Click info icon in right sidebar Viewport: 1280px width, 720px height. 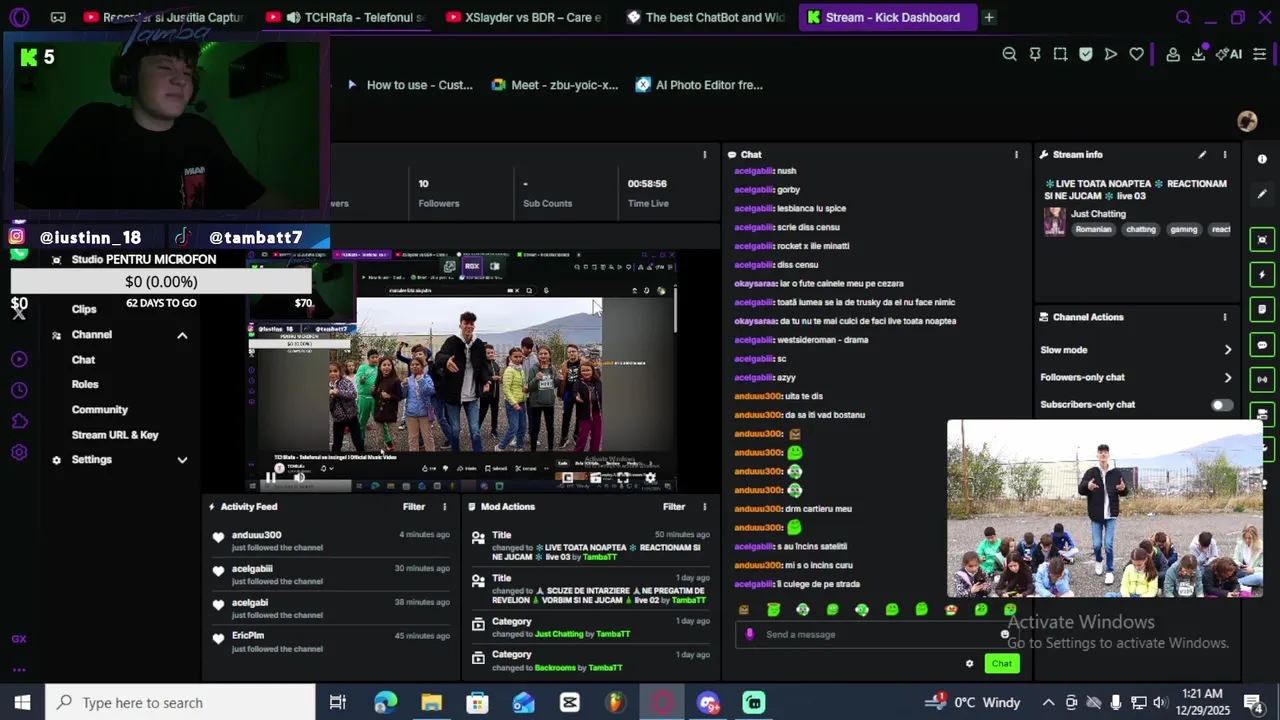coord(1262,159)
